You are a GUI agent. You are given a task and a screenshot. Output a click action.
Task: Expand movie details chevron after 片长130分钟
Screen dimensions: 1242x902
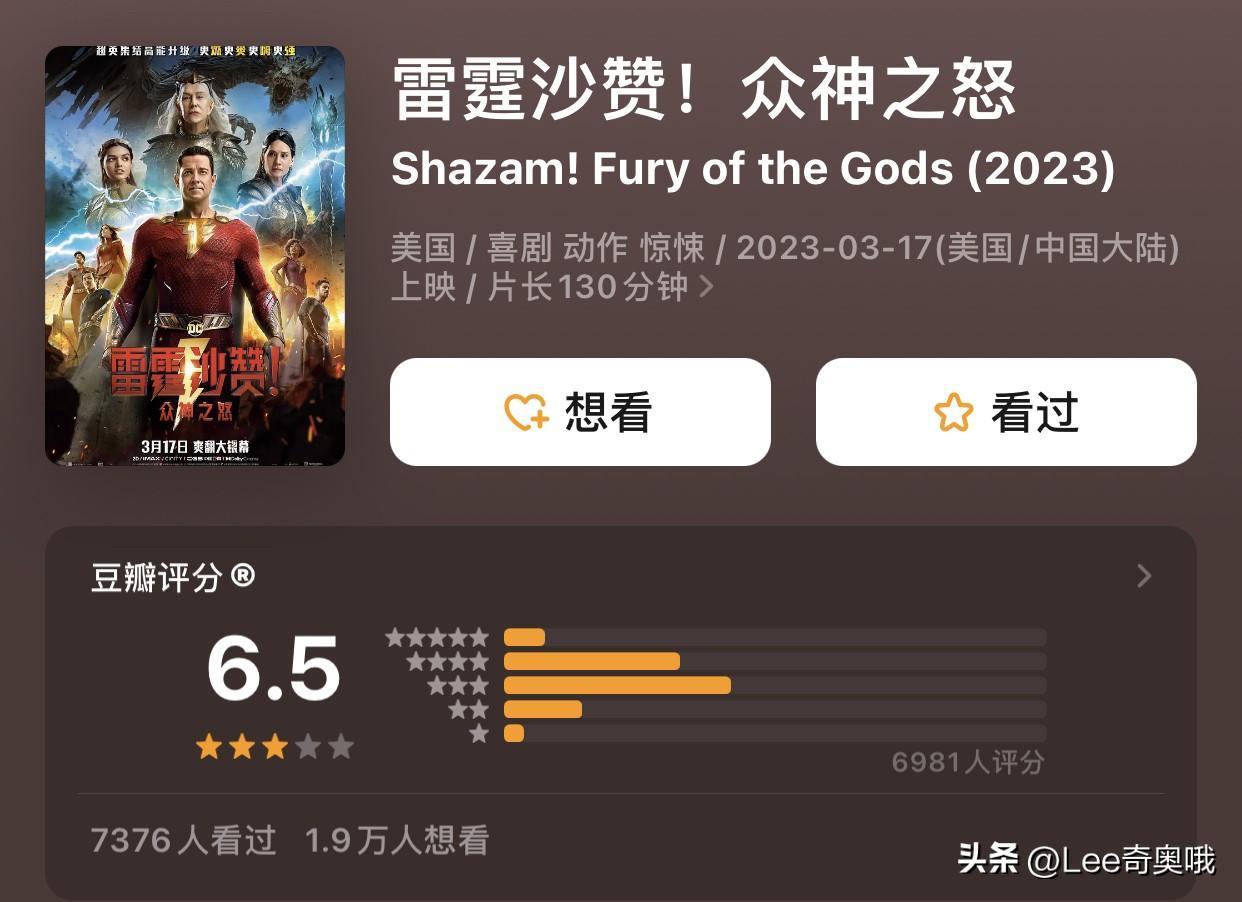[706, 287]
